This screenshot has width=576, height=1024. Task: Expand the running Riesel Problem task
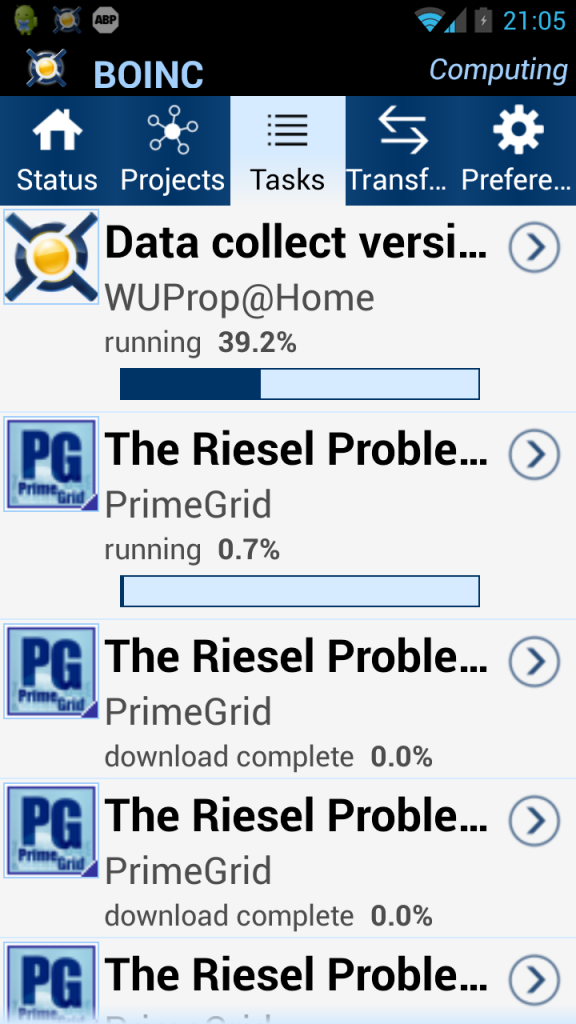point(534,453)
